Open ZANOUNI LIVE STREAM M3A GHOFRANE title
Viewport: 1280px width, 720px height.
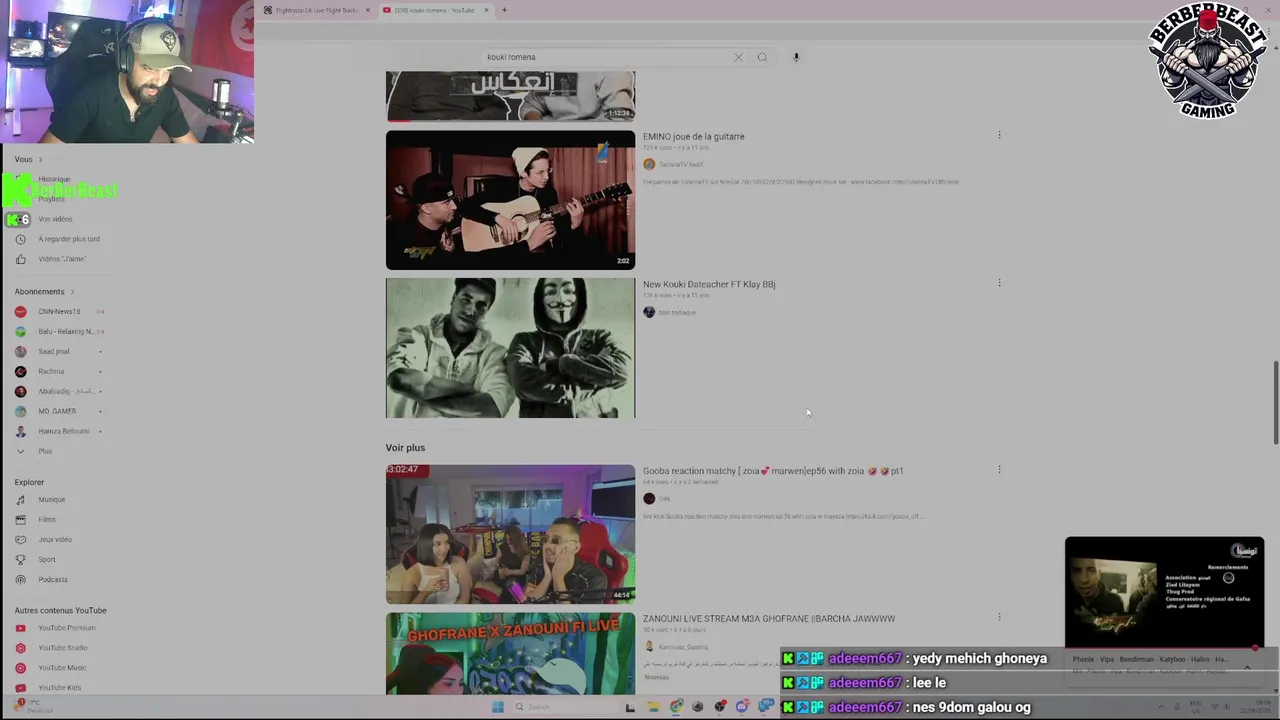(769, 619)
